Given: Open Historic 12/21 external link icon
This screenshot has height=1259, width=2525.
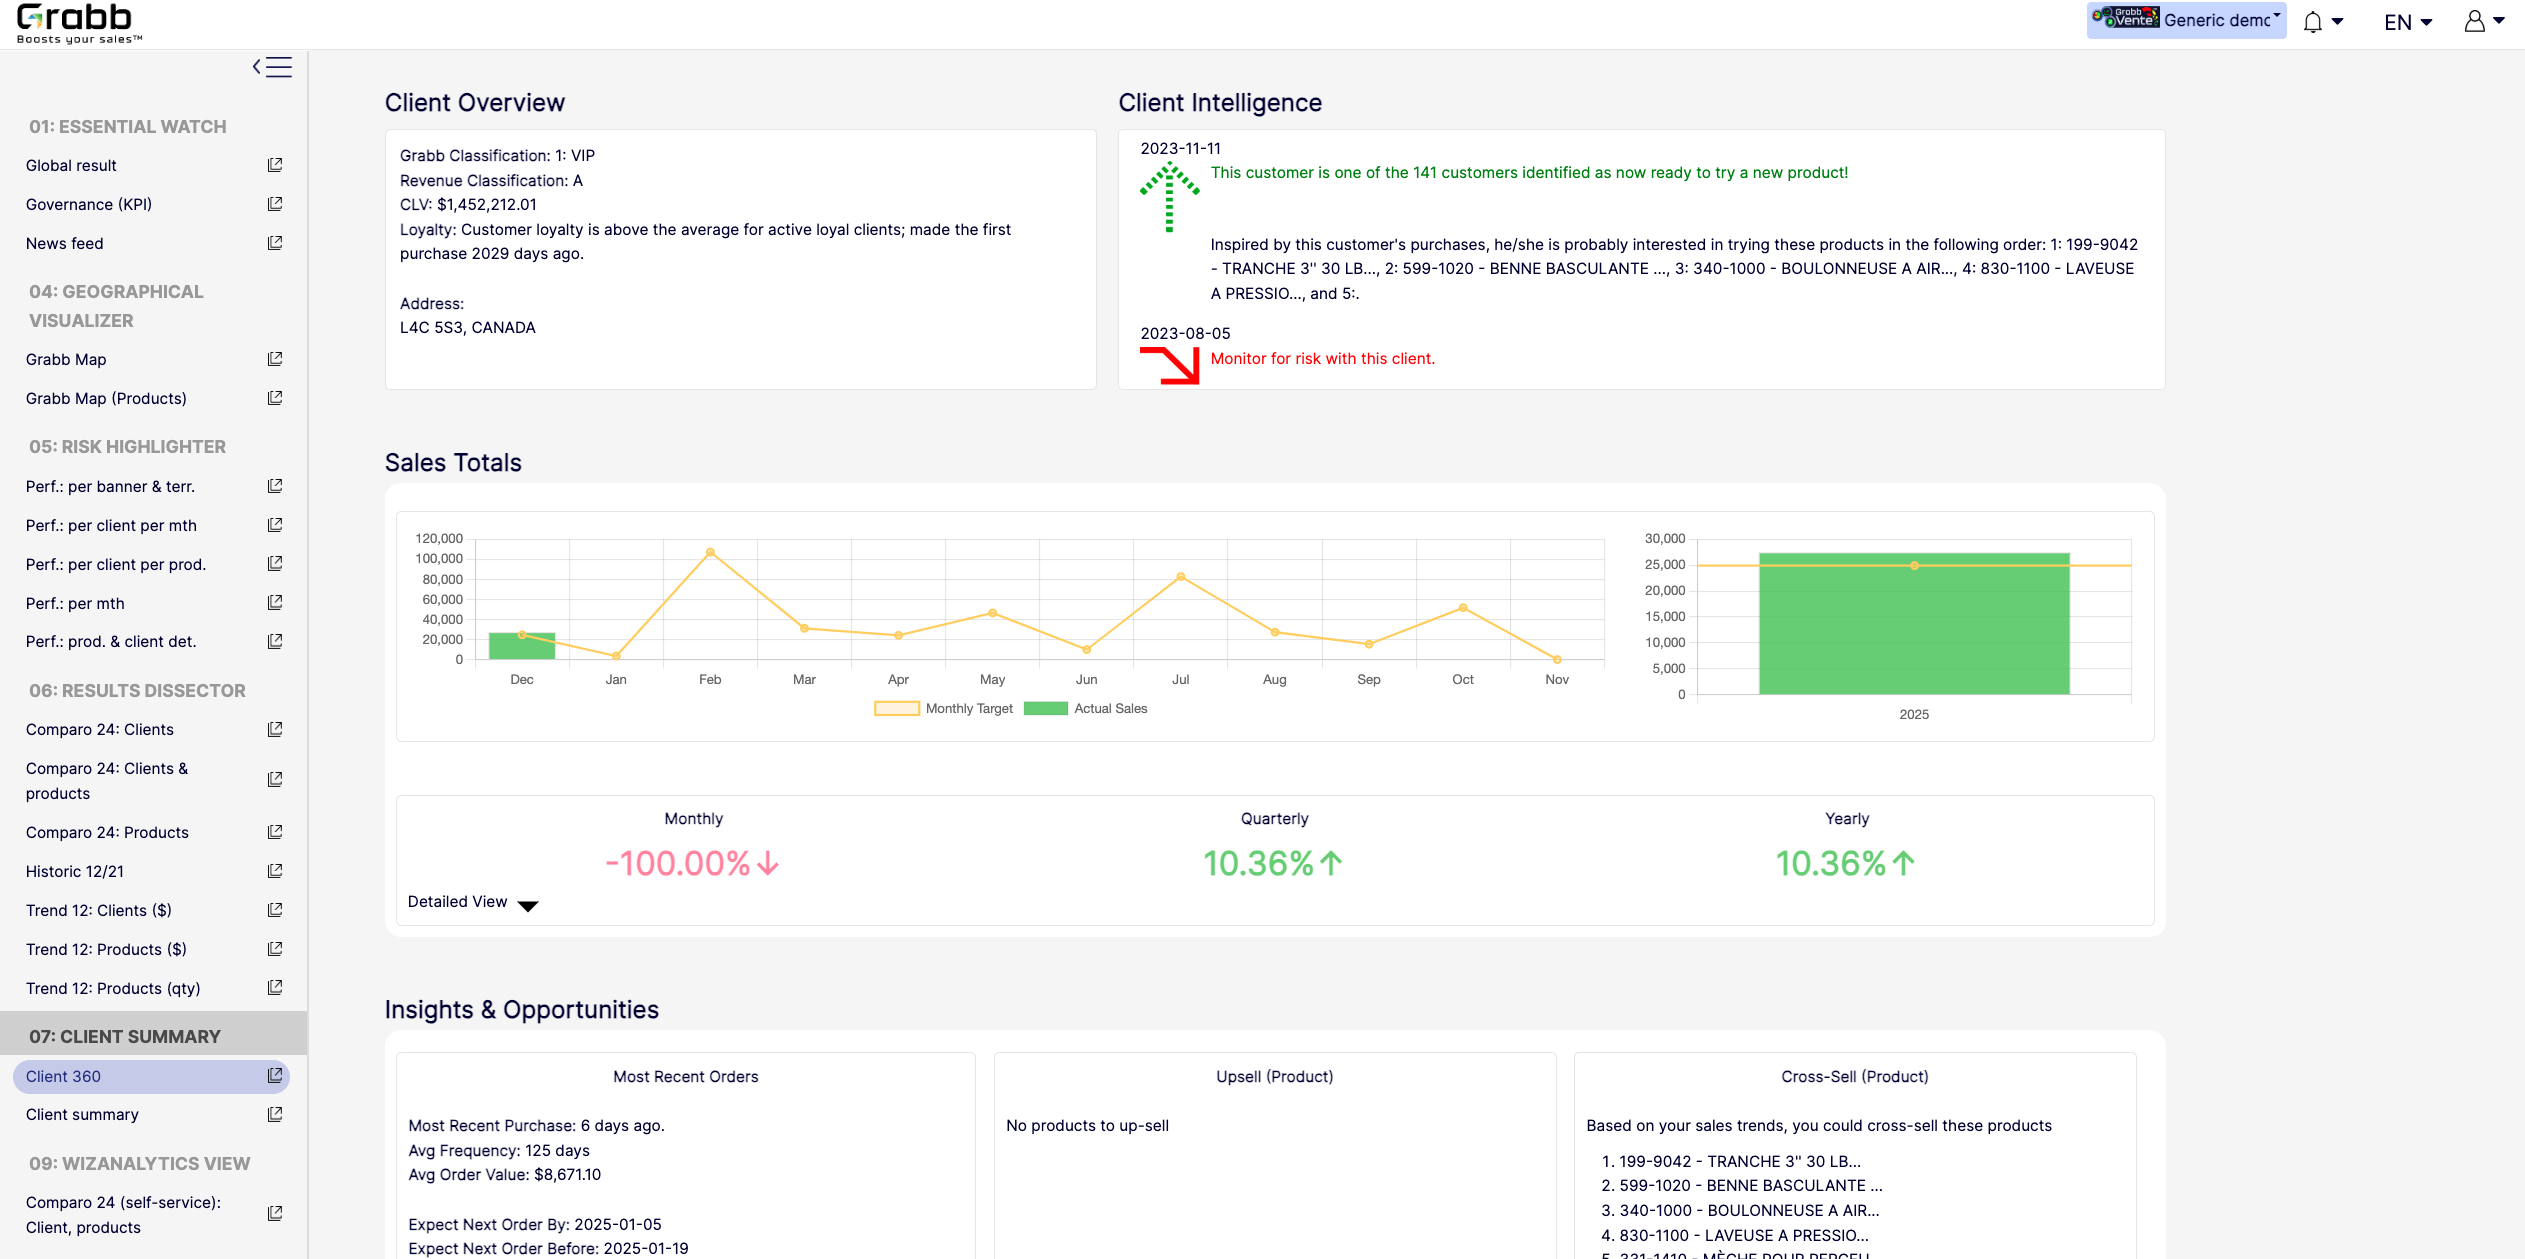Looking at the screenshot, I should tap(275, 871).
